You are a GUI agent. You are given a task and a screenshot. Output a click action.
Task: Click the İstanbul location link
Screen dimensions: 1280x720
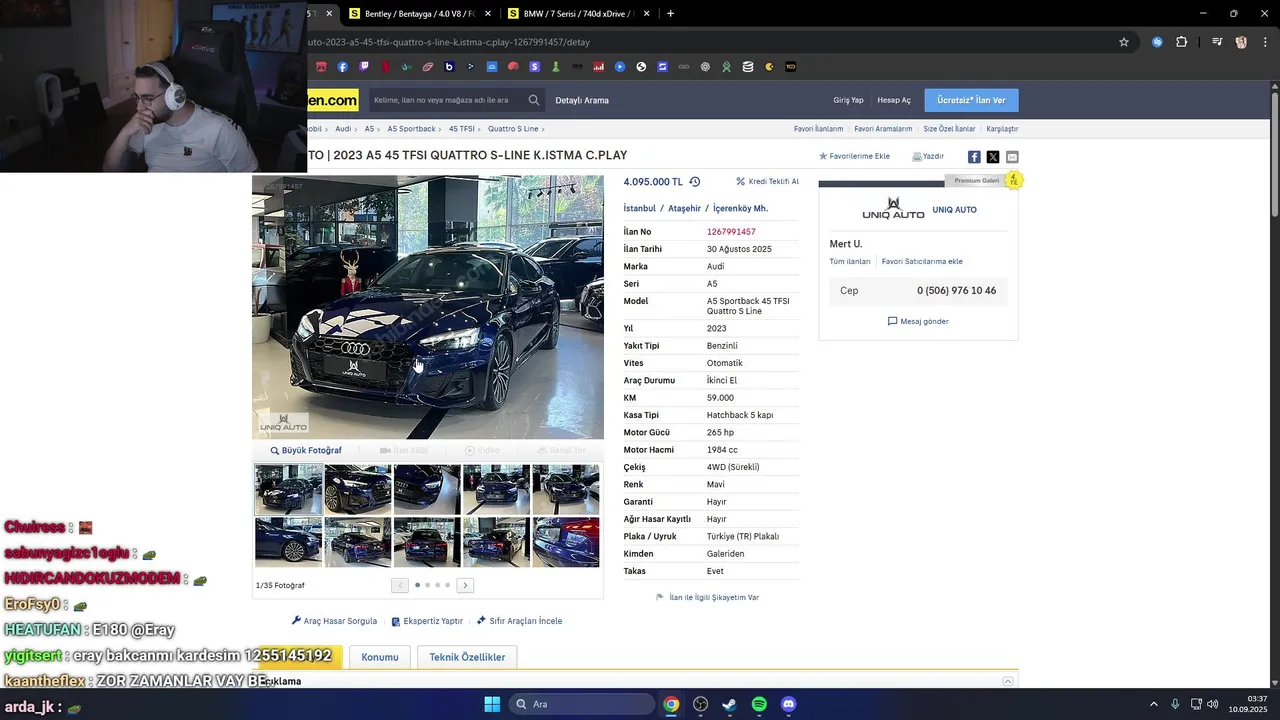[640, 209]
